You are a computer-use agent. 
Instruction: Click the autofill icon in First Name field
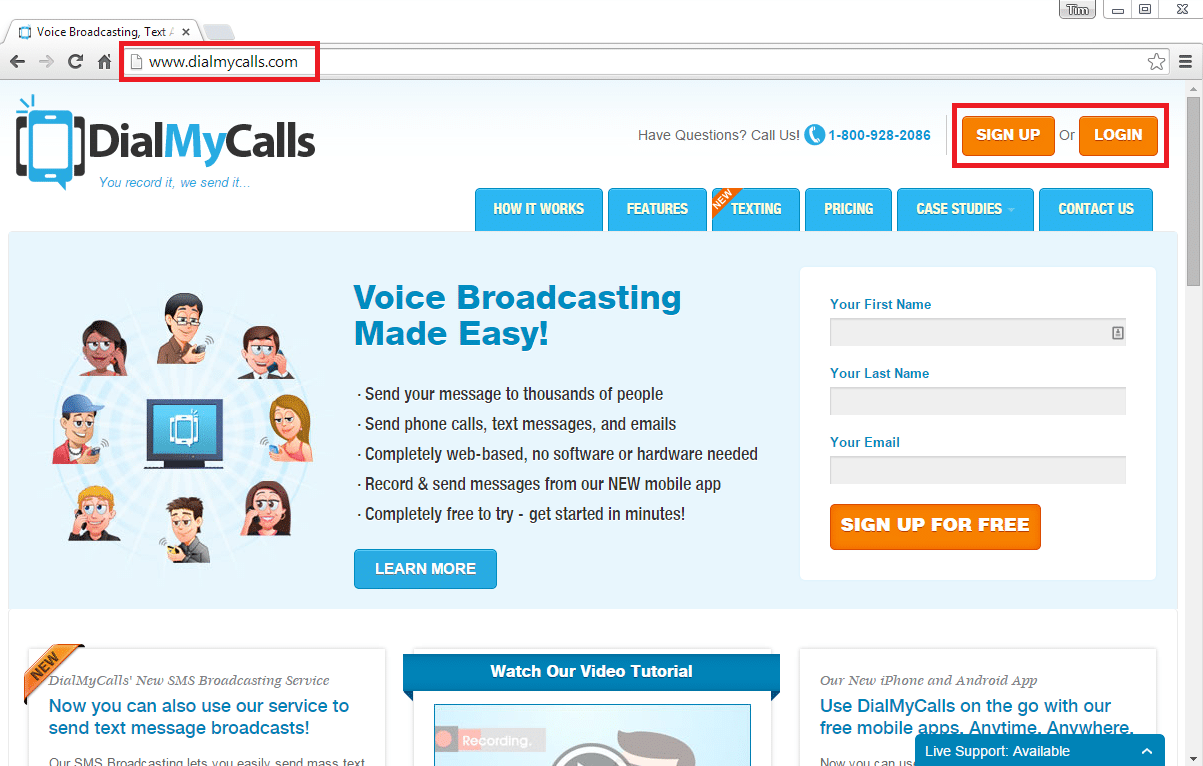click(x=1118, y=332)
